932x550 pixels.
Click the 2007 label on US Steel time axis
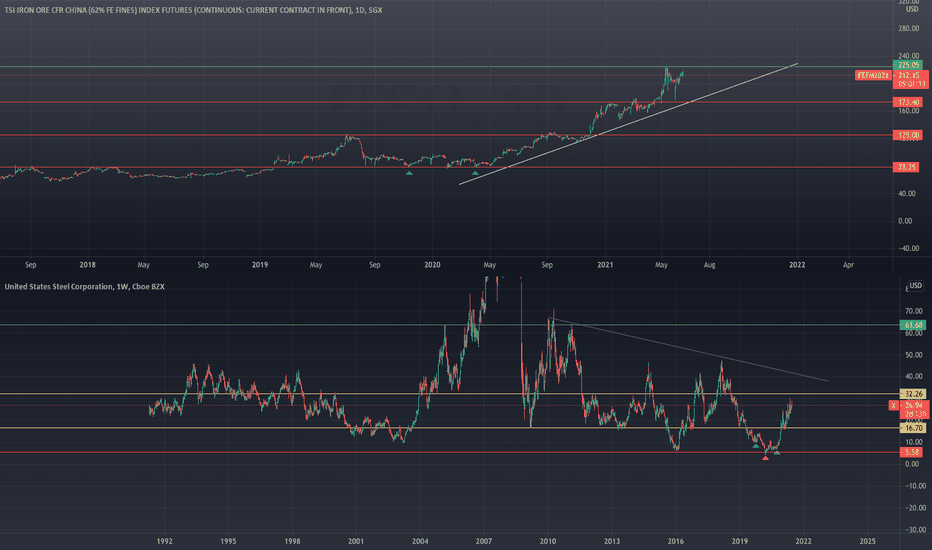[x=484, y=542]
